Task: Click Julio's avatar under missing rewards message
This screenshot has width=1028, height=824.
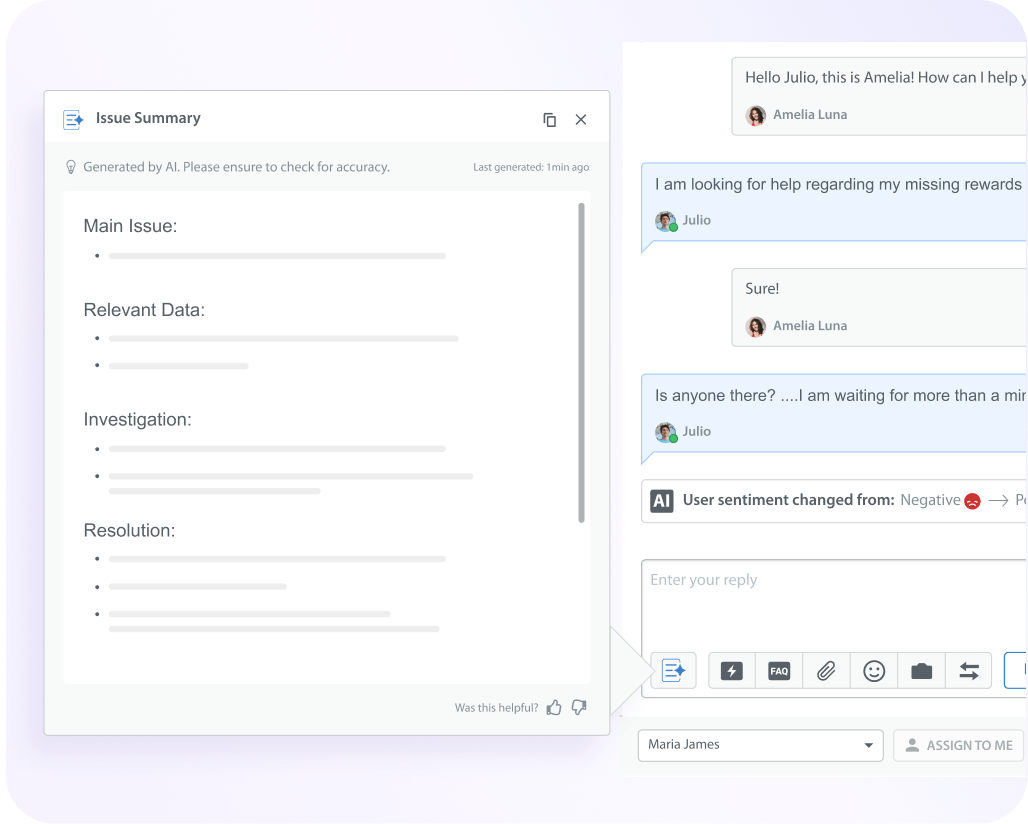Action: tap(665, 221)
